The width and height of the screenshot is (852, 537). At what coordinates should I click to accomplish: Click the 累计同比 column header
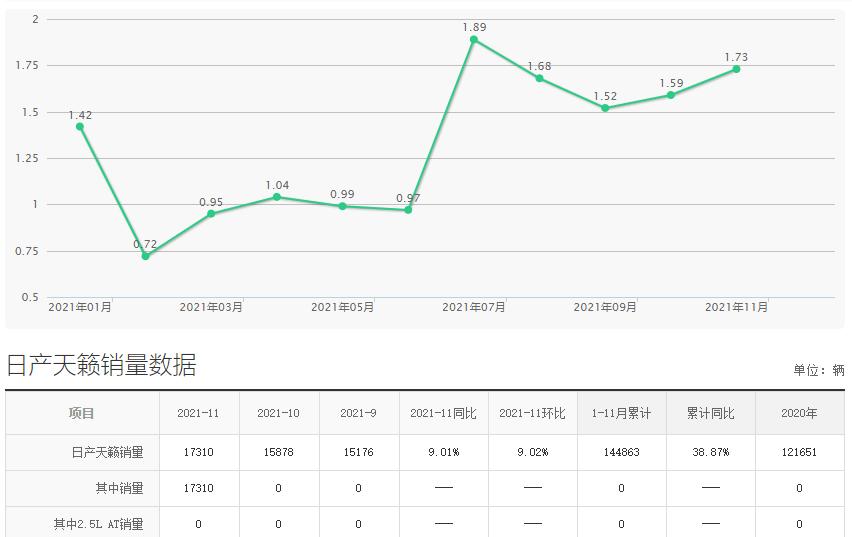710,413
